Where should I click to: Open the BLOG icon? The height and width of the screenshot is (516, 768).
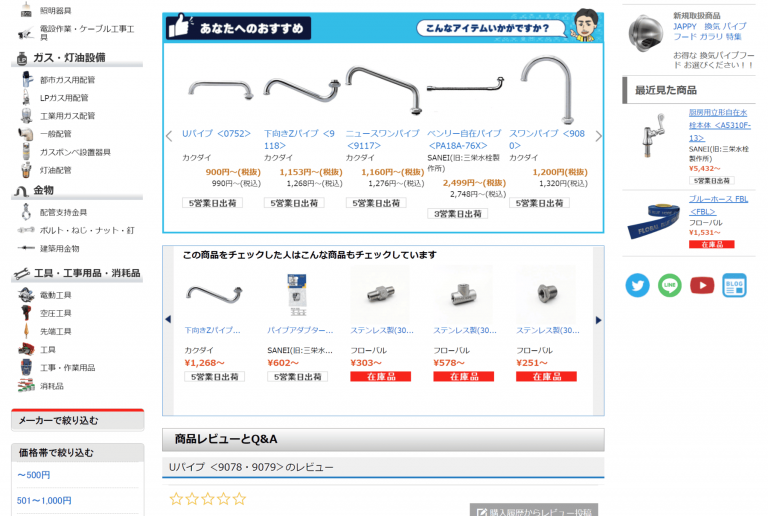734,285
